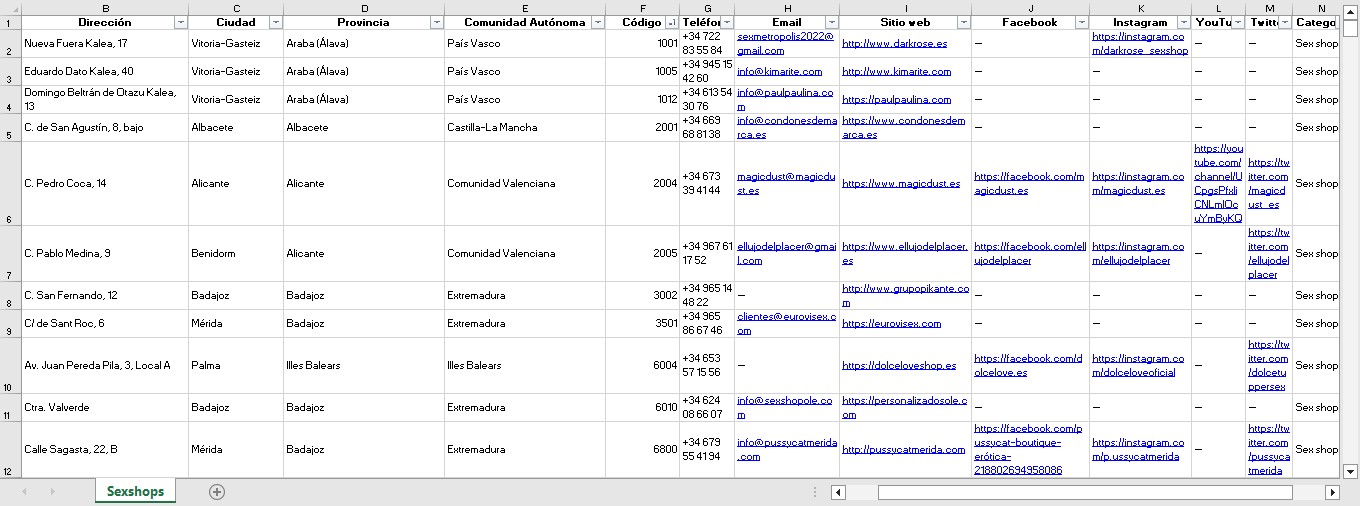Switch to the Sexshops sheet tab

coord(135,492)
